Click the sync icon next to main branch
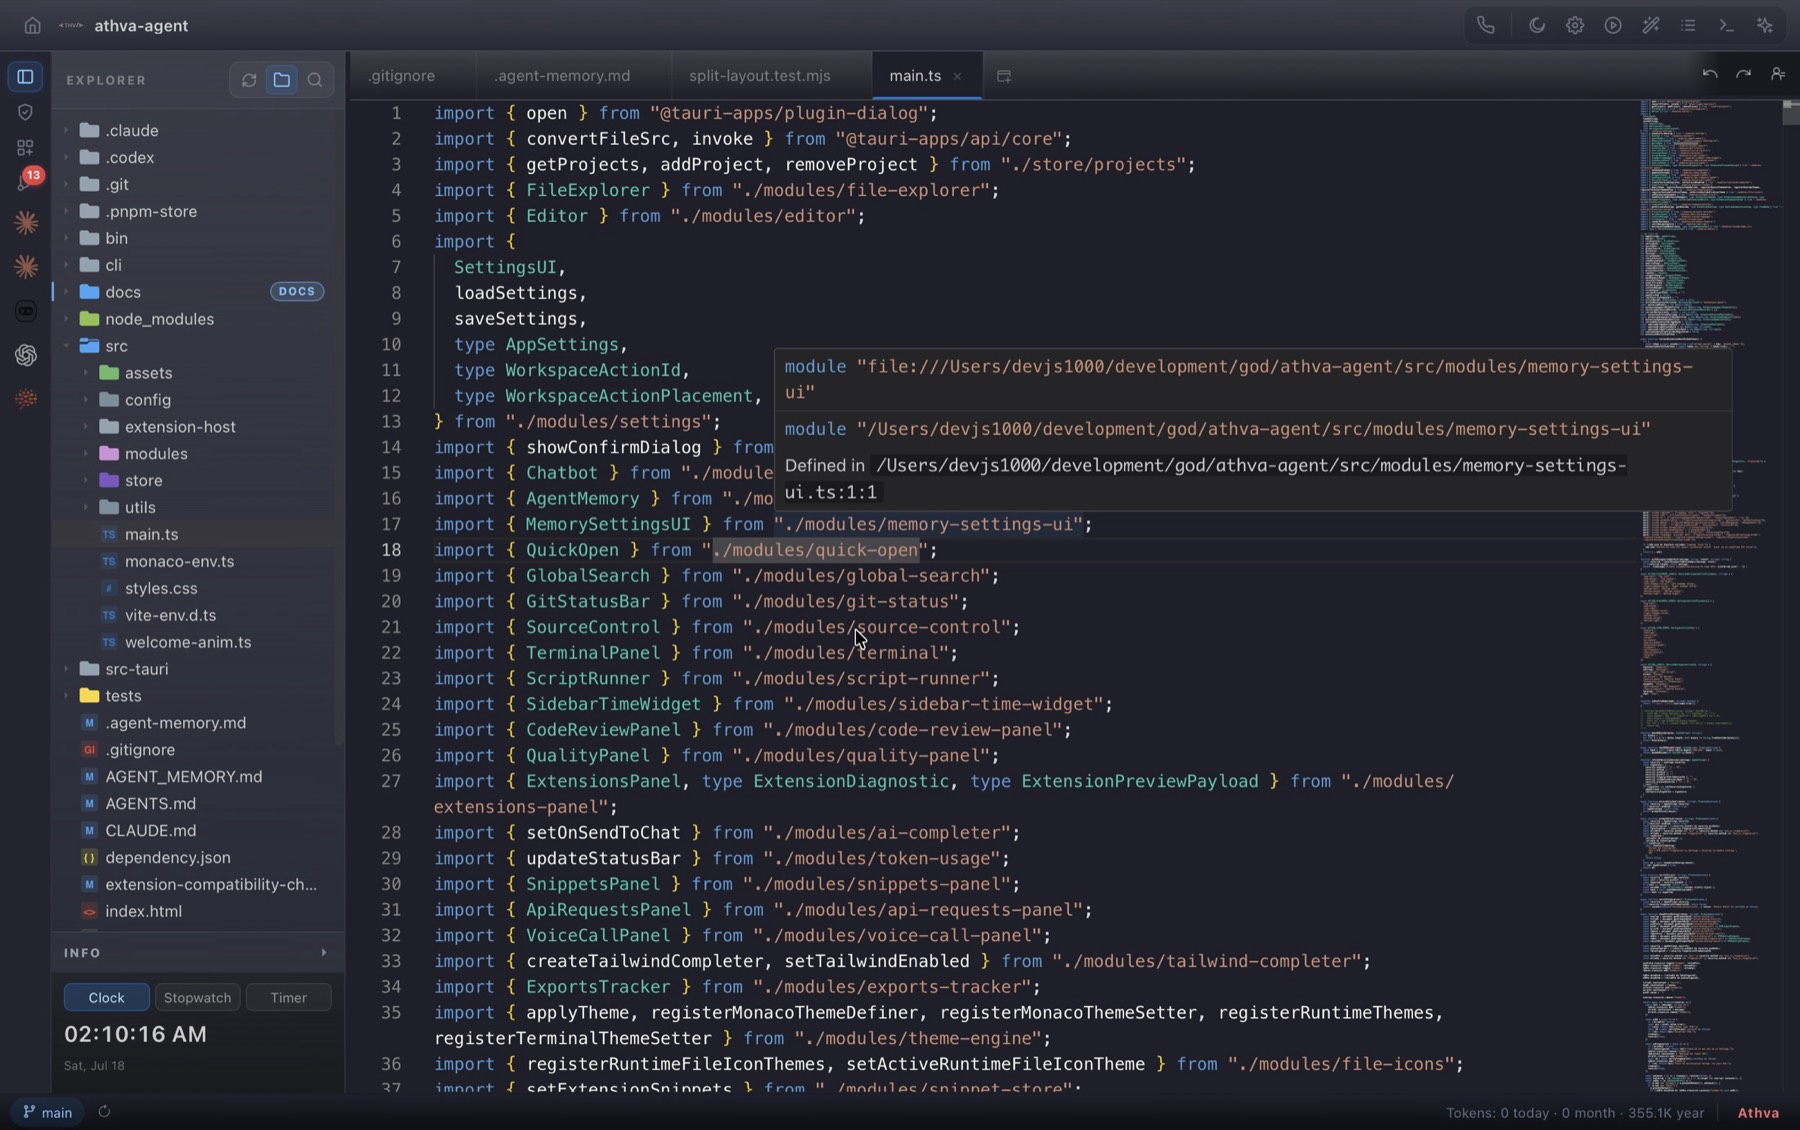The height and width of the screenshot is (1130, 1800). tap(104, 1112)
